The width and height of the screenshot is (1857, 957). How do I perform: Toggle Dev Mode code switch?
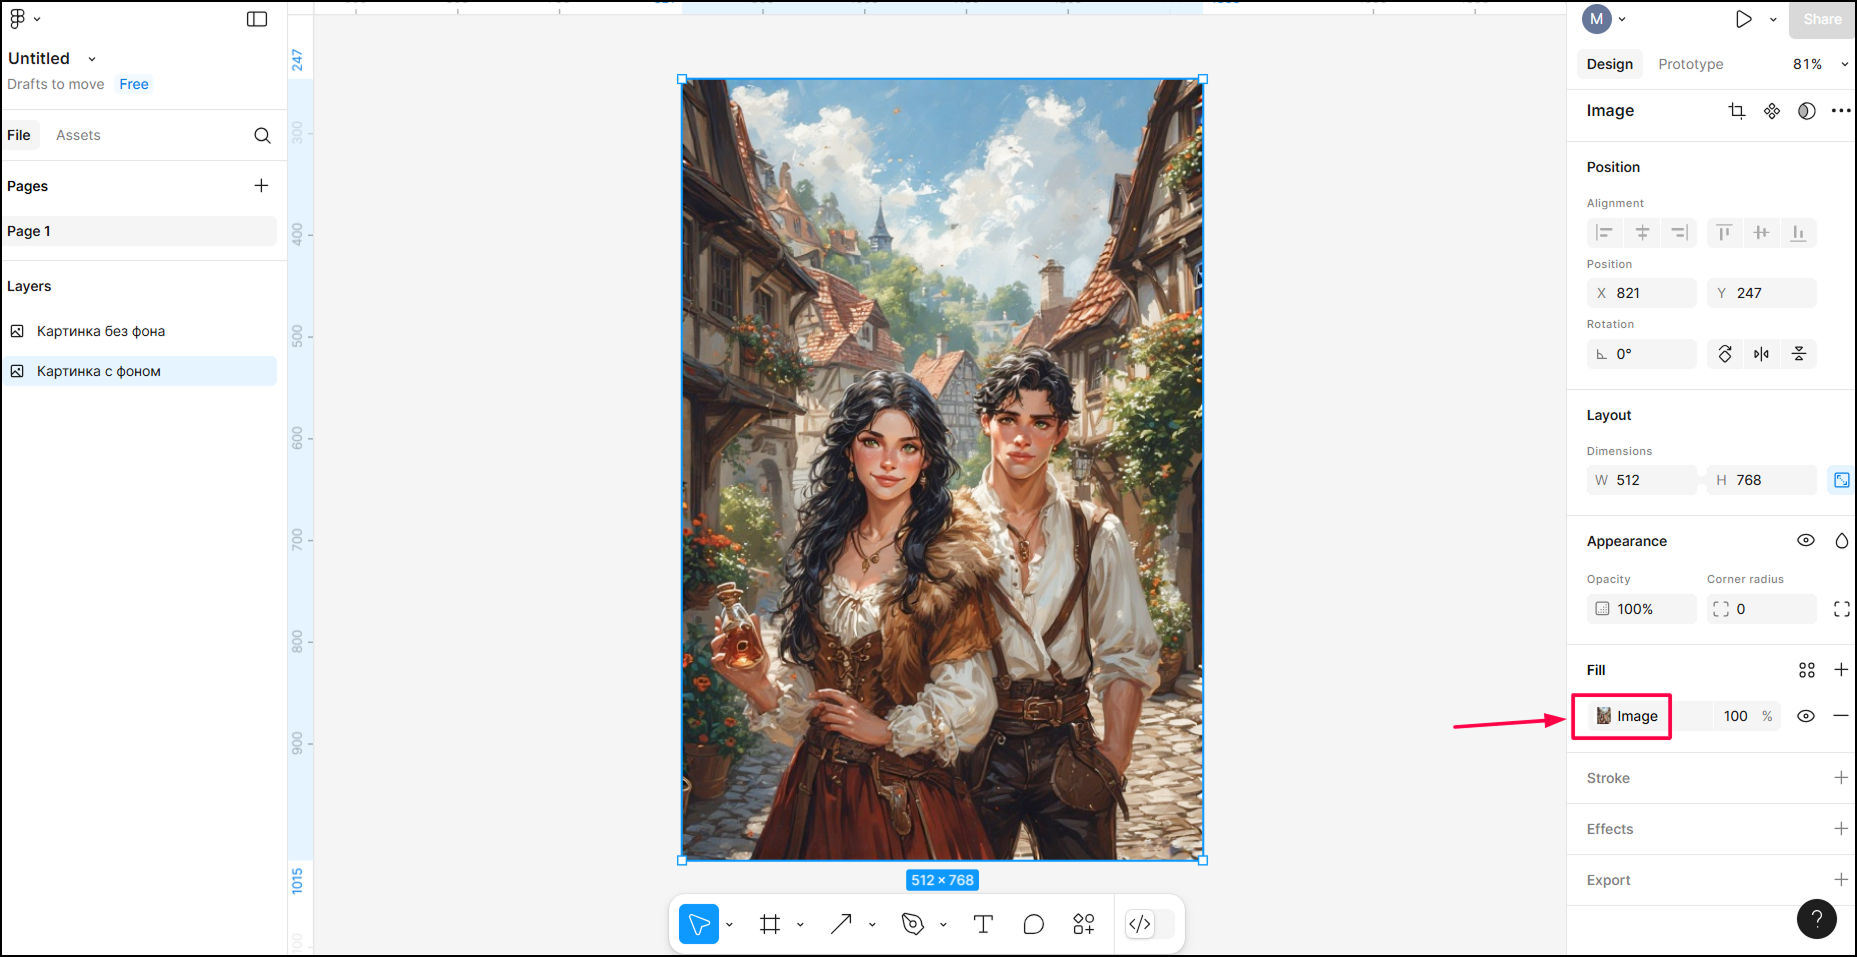1148,924
